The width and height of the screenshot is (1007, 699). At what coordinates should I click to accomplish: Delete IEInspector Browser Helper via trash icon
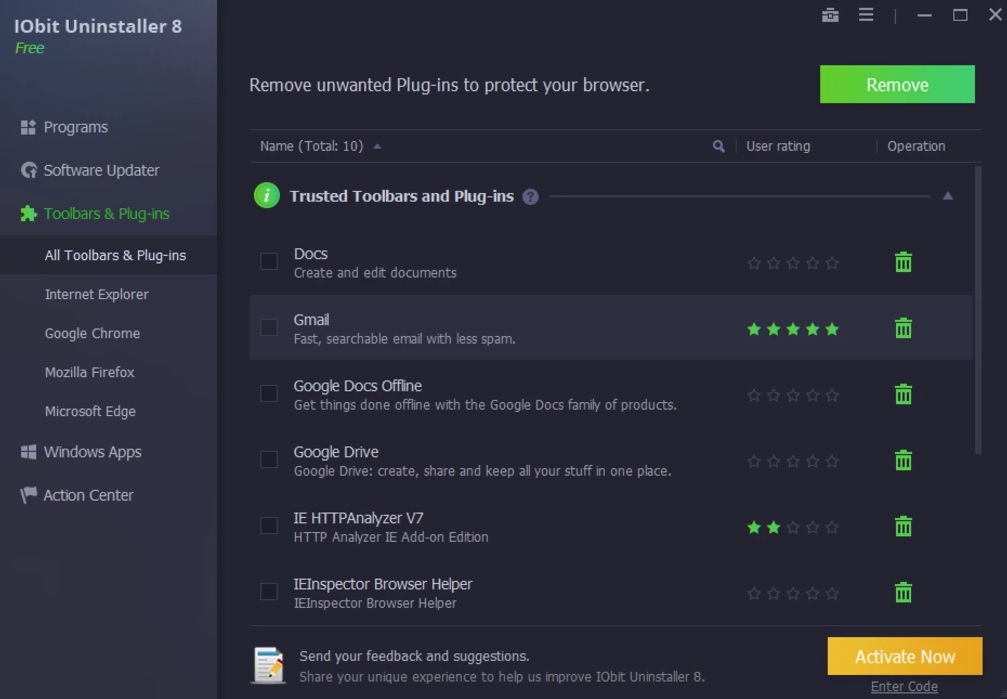(903, 592)
